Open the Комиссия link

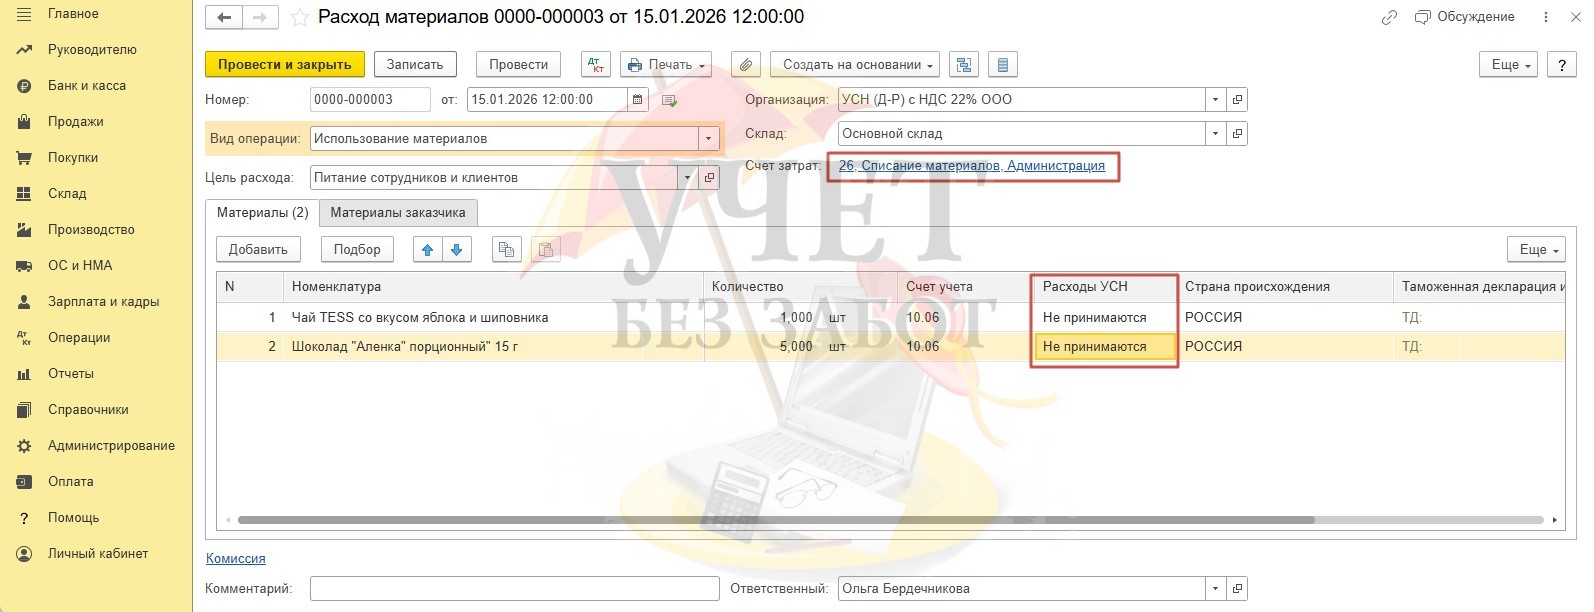coord(236,559)
